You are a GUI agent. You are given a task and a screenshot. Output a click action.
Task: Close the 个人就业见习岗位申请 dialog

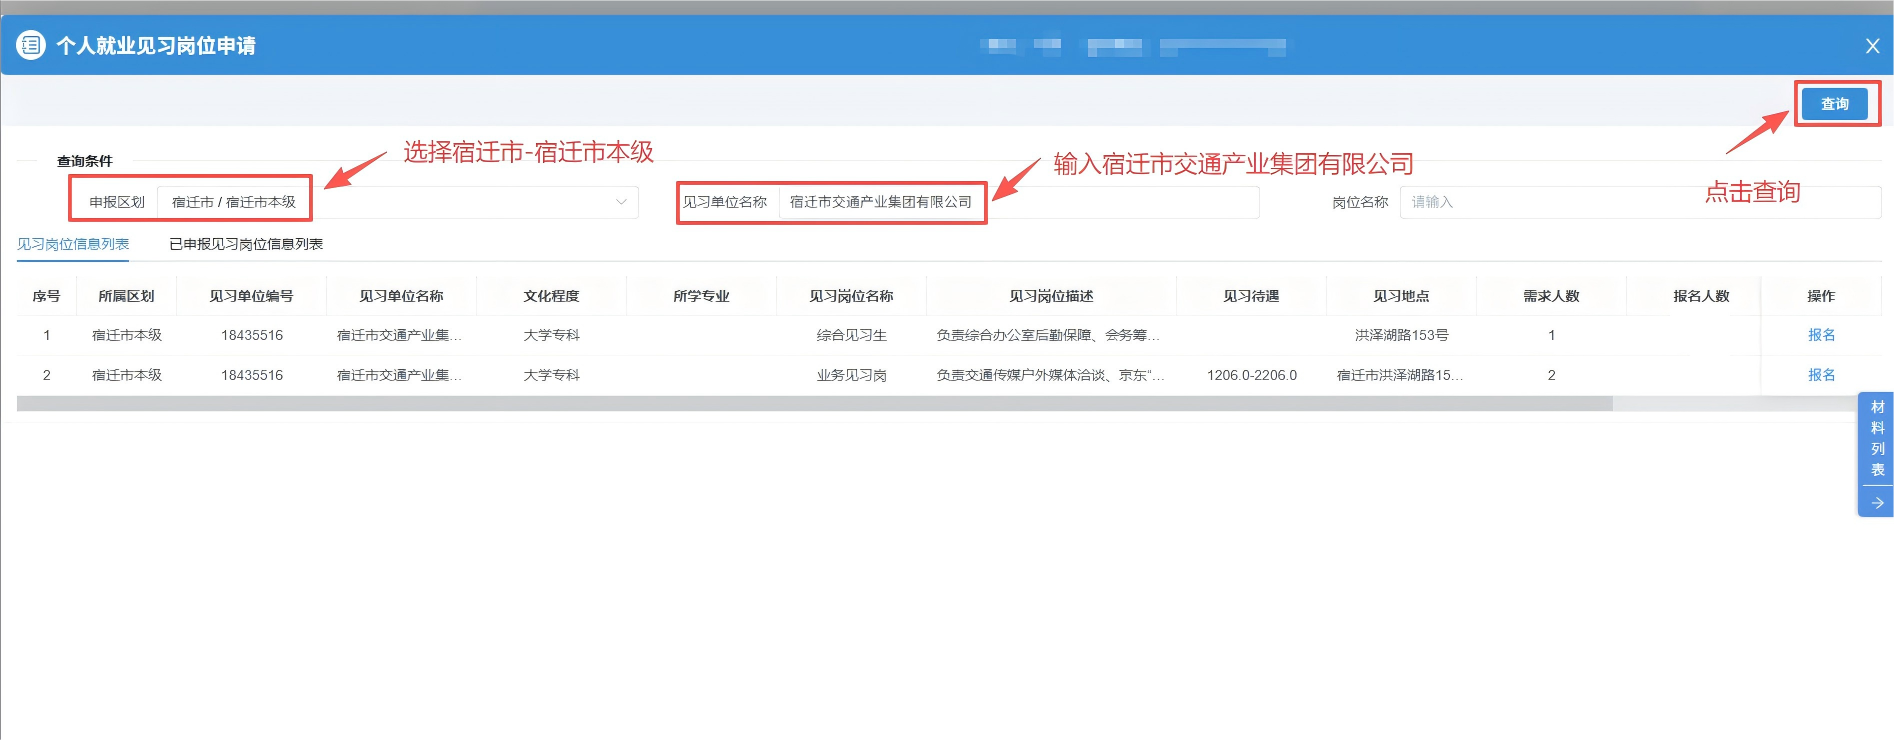[1872, 46]
